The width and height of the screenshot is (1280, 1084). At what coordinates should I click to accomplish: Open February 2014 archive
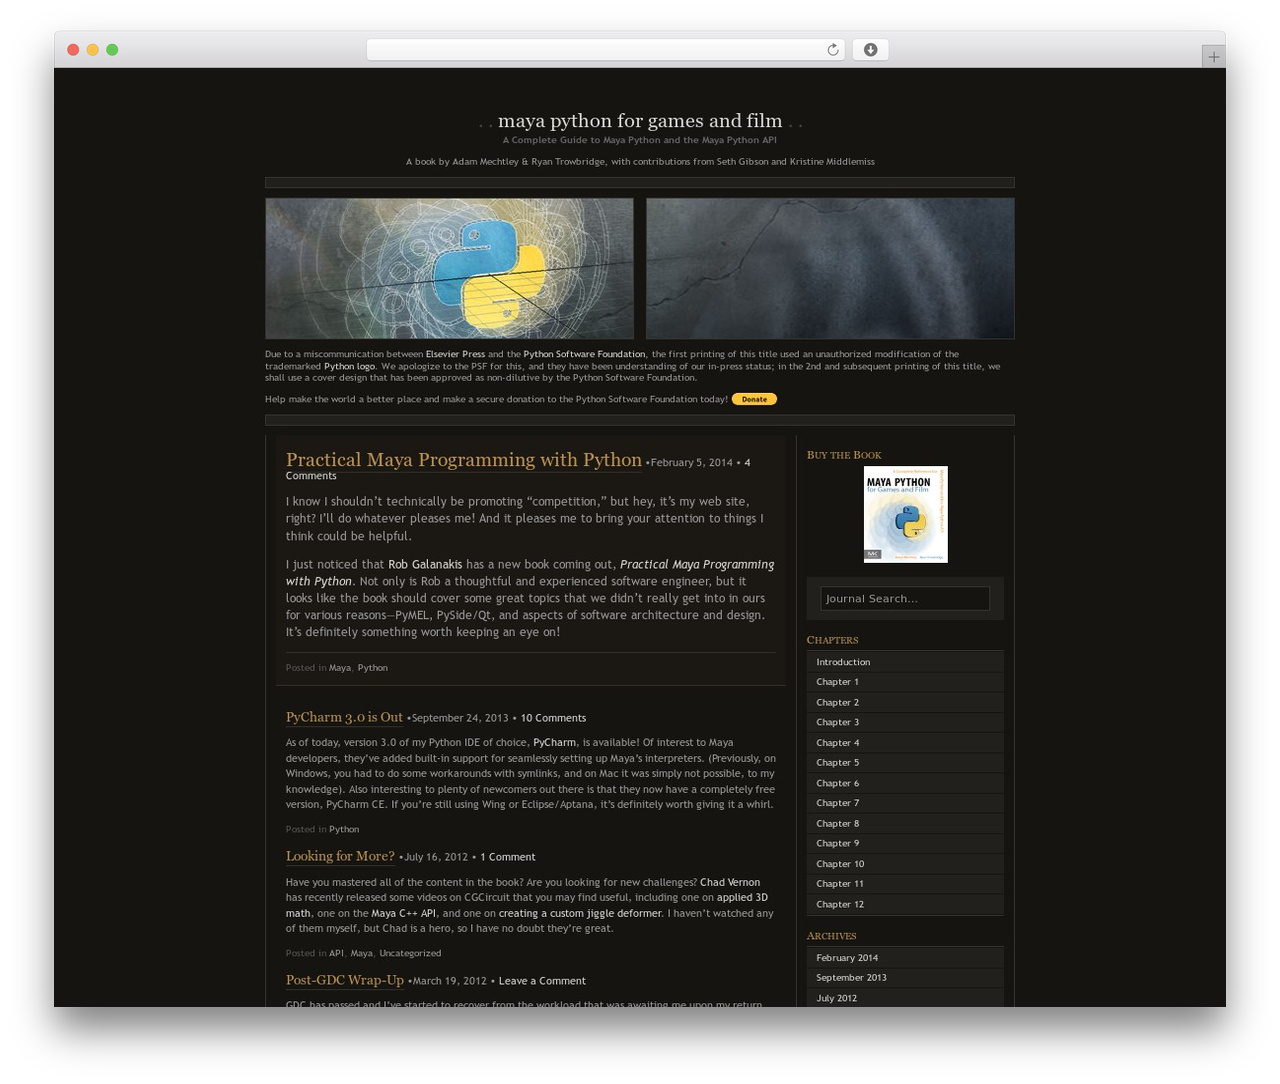coord(905,958)
